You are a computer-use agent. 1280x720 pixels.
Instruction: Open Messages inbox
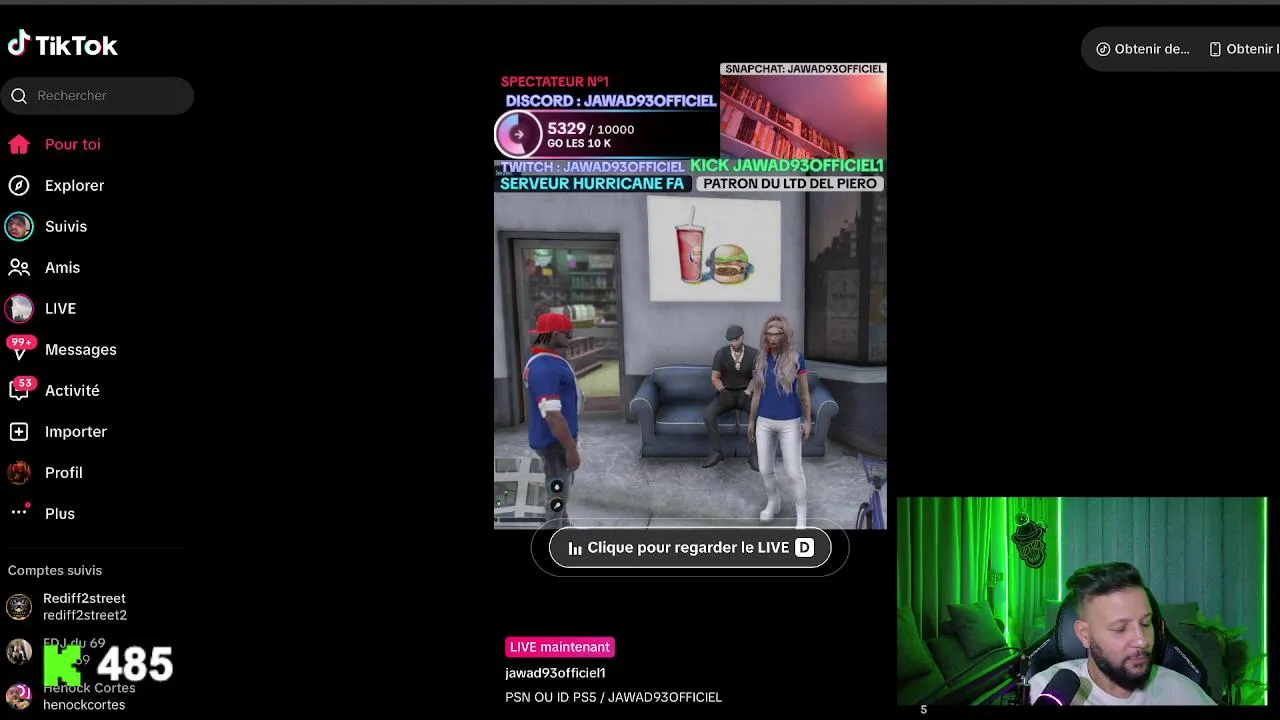tap(80, 349)
